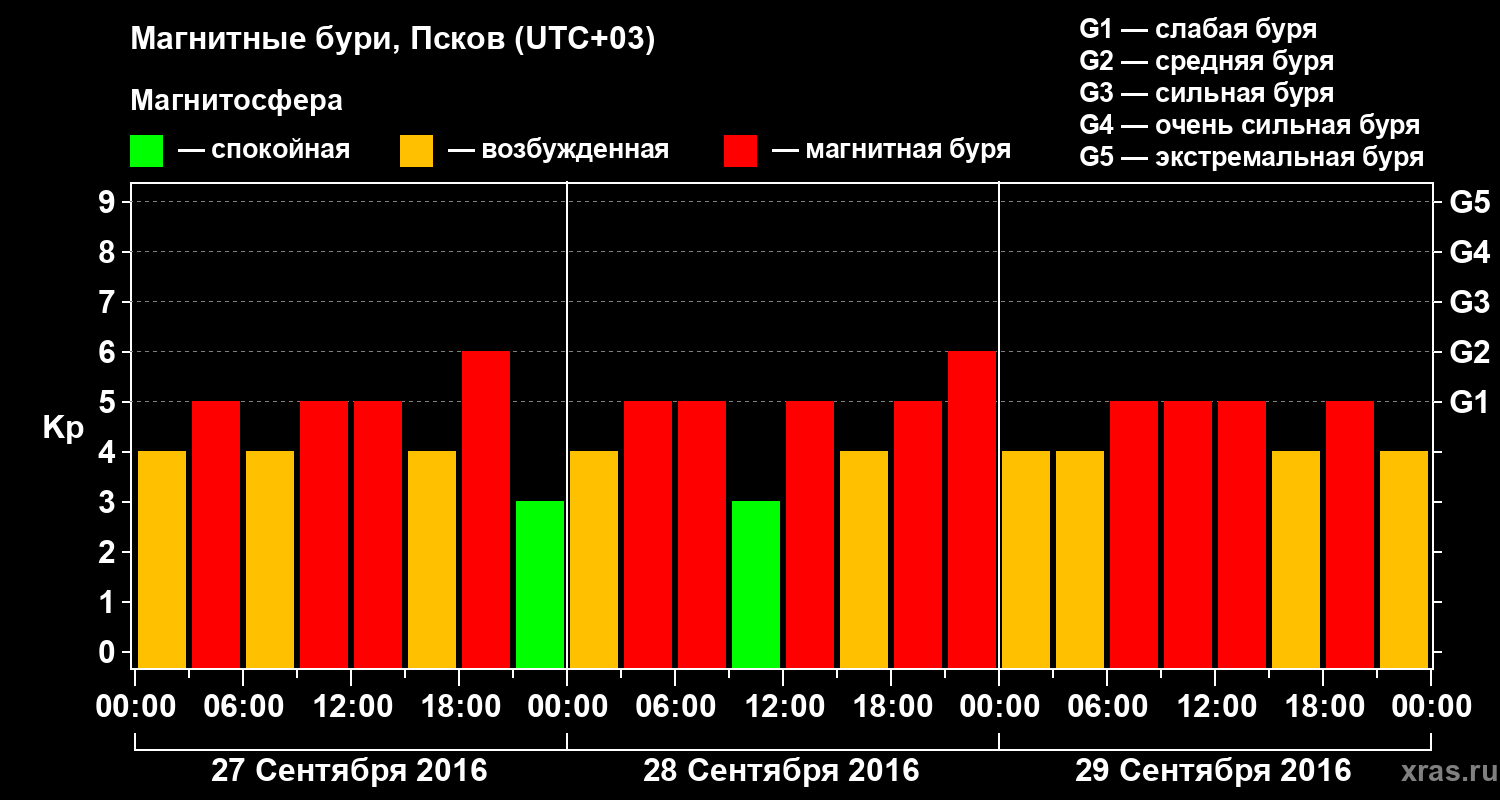Click the 'G1 — слабая буря' legend line
The width and height of the screenshot is (1500, 800).
1198,29
